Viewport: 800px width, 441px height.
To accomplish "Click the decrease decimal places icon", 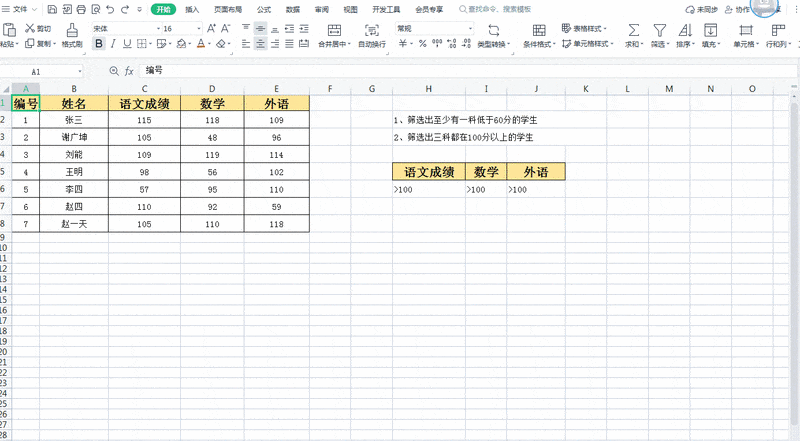I will tap(466, 44).
